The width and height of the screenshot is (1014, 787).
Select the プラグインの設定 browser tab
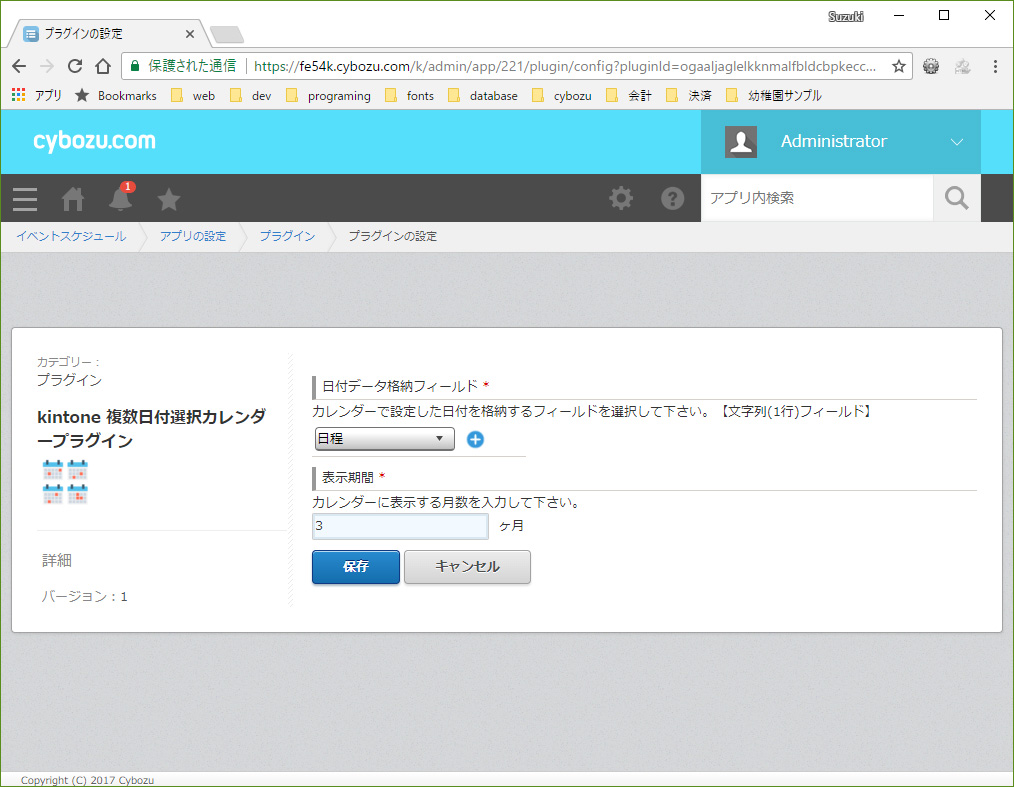pos(107,34)
